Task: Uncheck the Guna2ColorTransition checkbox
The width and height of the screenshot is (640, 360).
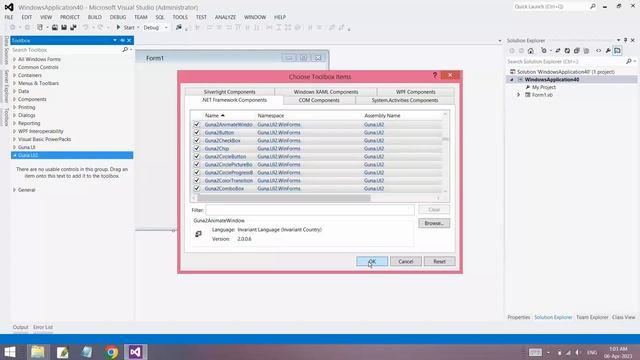Action: 197,180
